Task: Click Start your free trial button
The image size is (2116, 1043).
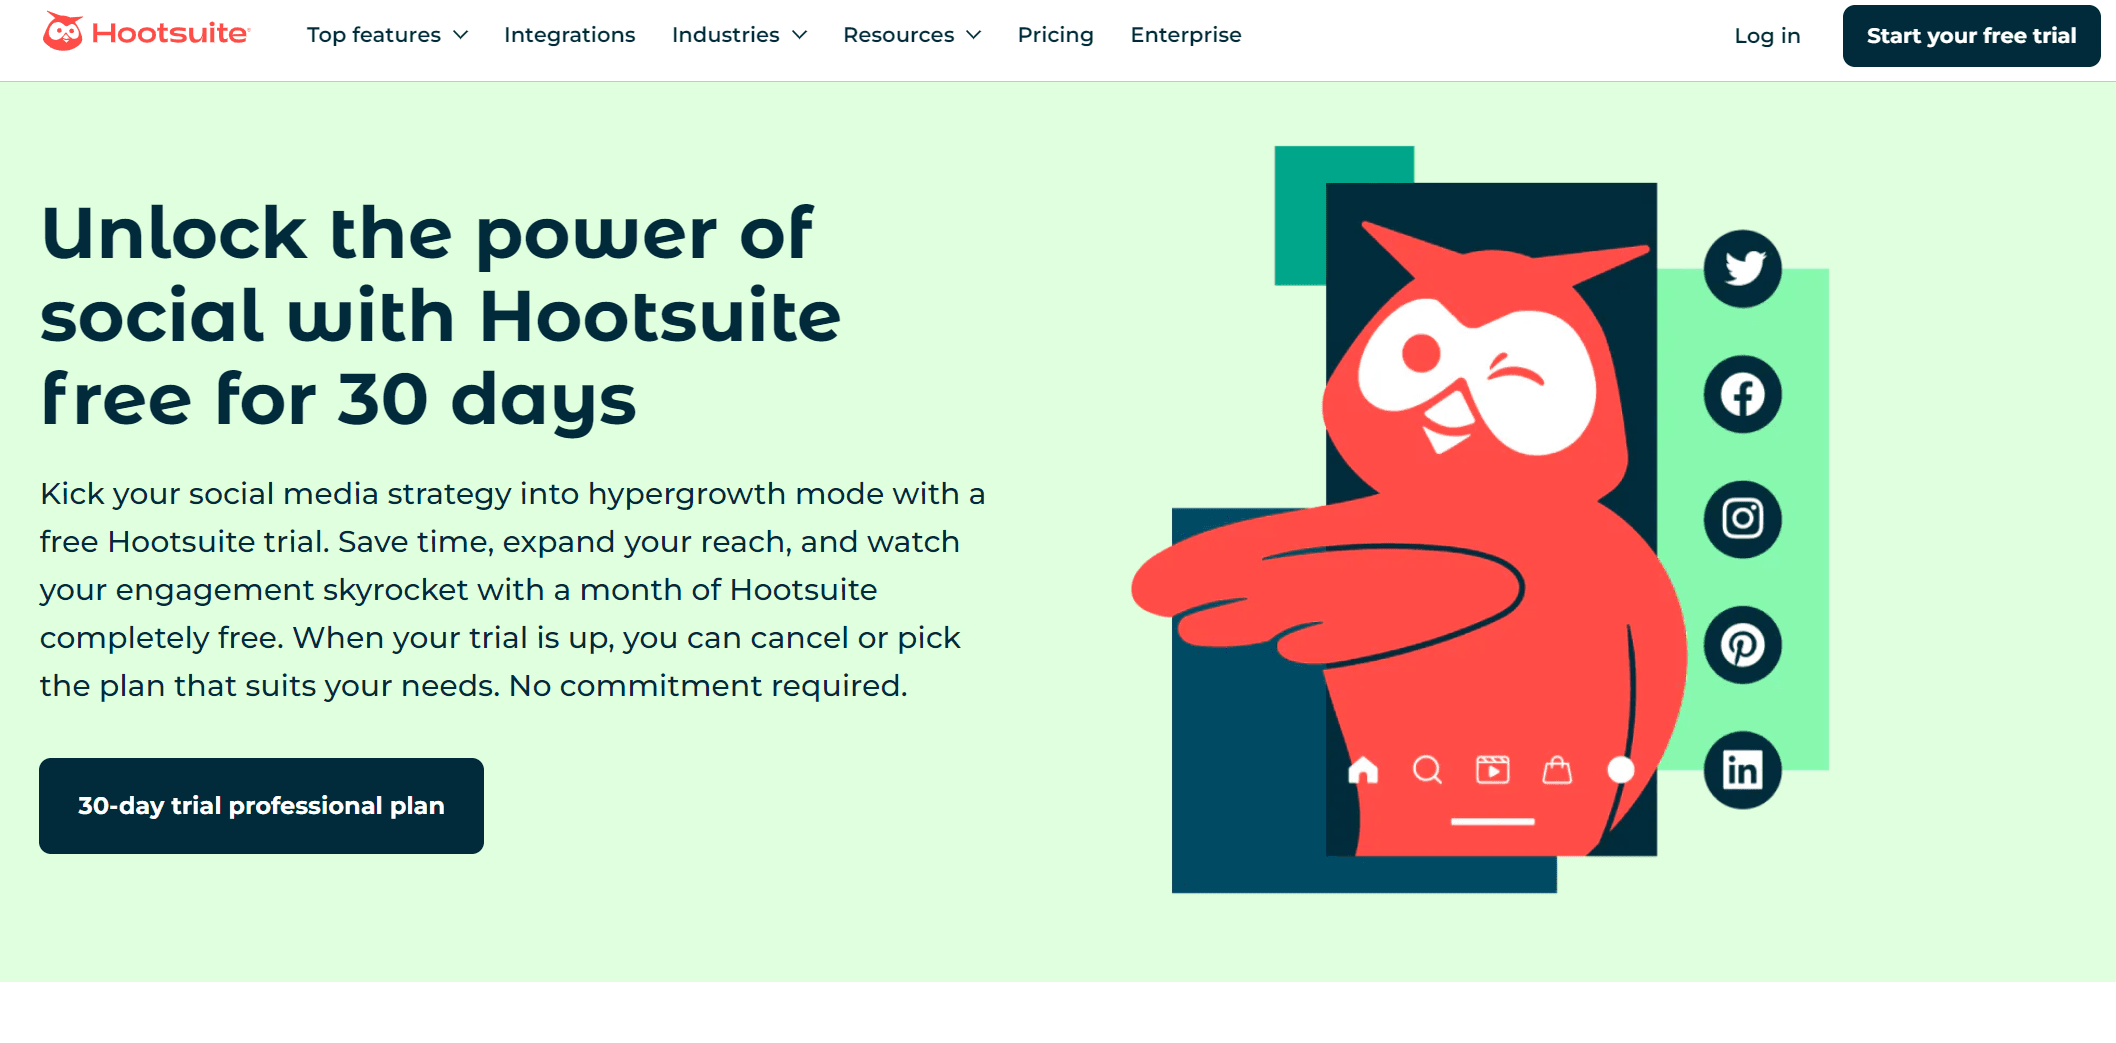Action: coord(1971,36)
